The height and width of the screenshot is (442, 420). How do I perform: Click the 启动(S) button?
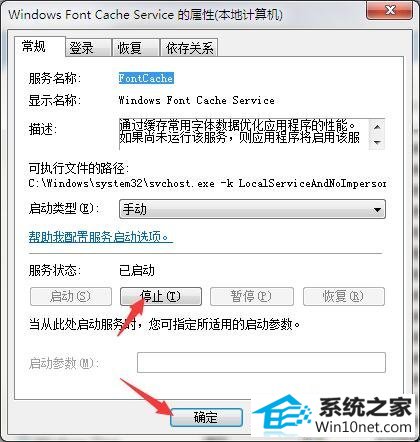pyautogui.click(x=71, y=296)
